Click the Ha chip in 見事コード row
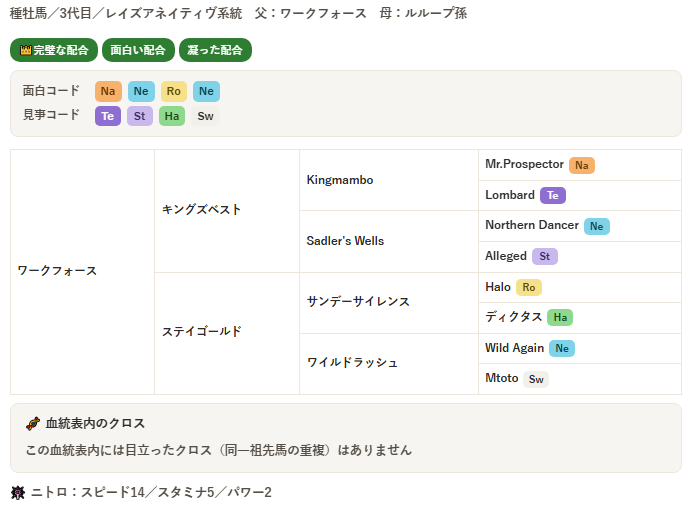This screenshot has height=510, width=692. click(x=172, y=116)
